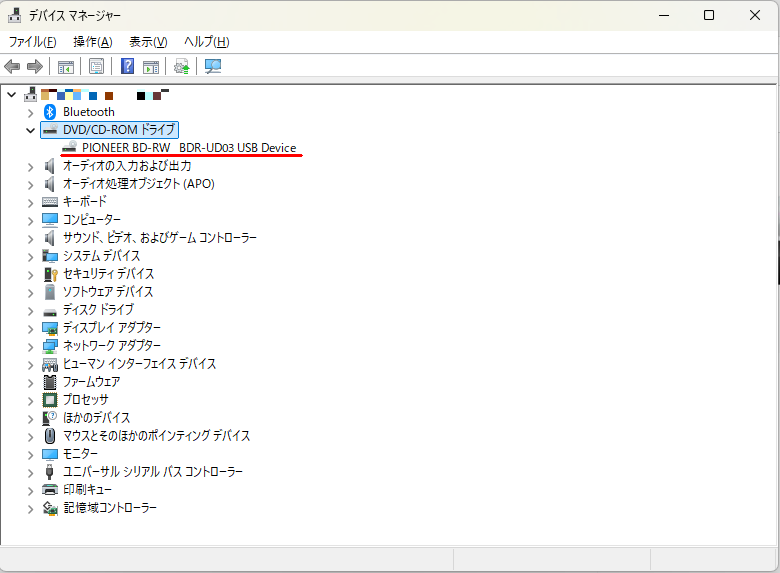Click the Back arrow toolbar icon

point(12,66)
